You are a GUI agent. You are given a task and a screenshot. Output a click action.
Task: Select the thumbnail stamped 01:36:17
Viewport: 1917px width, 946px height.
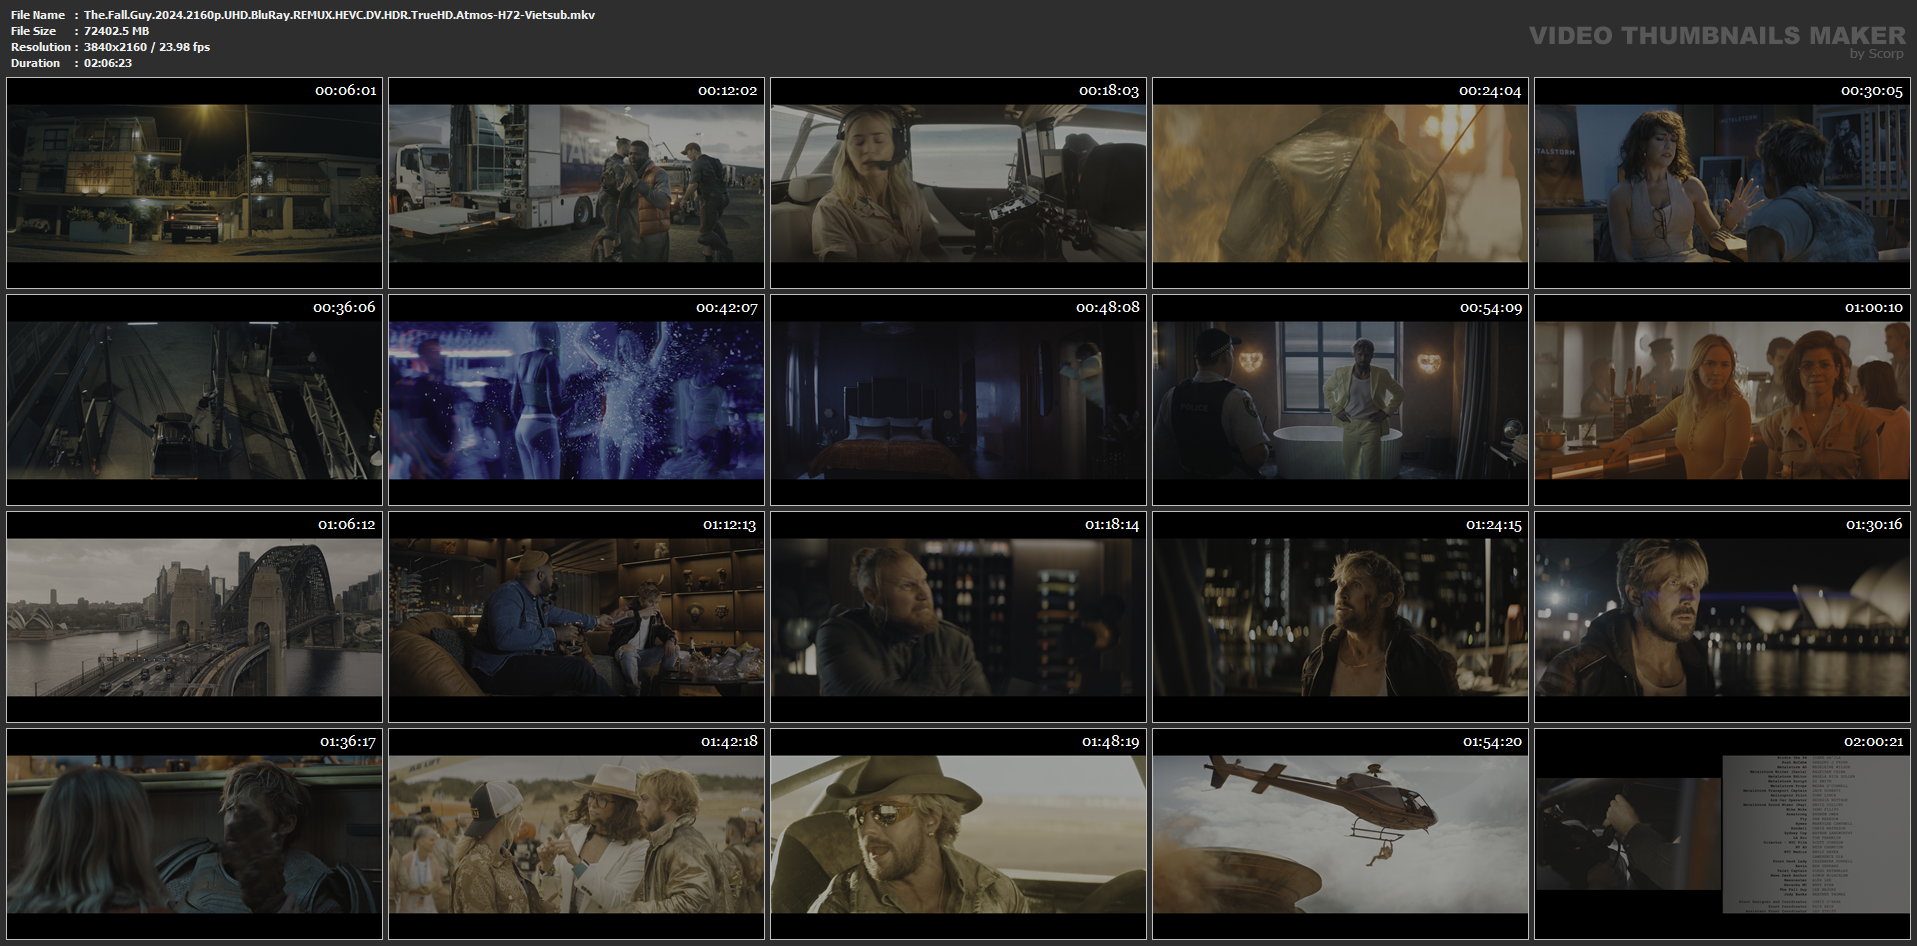click(194, 834)
